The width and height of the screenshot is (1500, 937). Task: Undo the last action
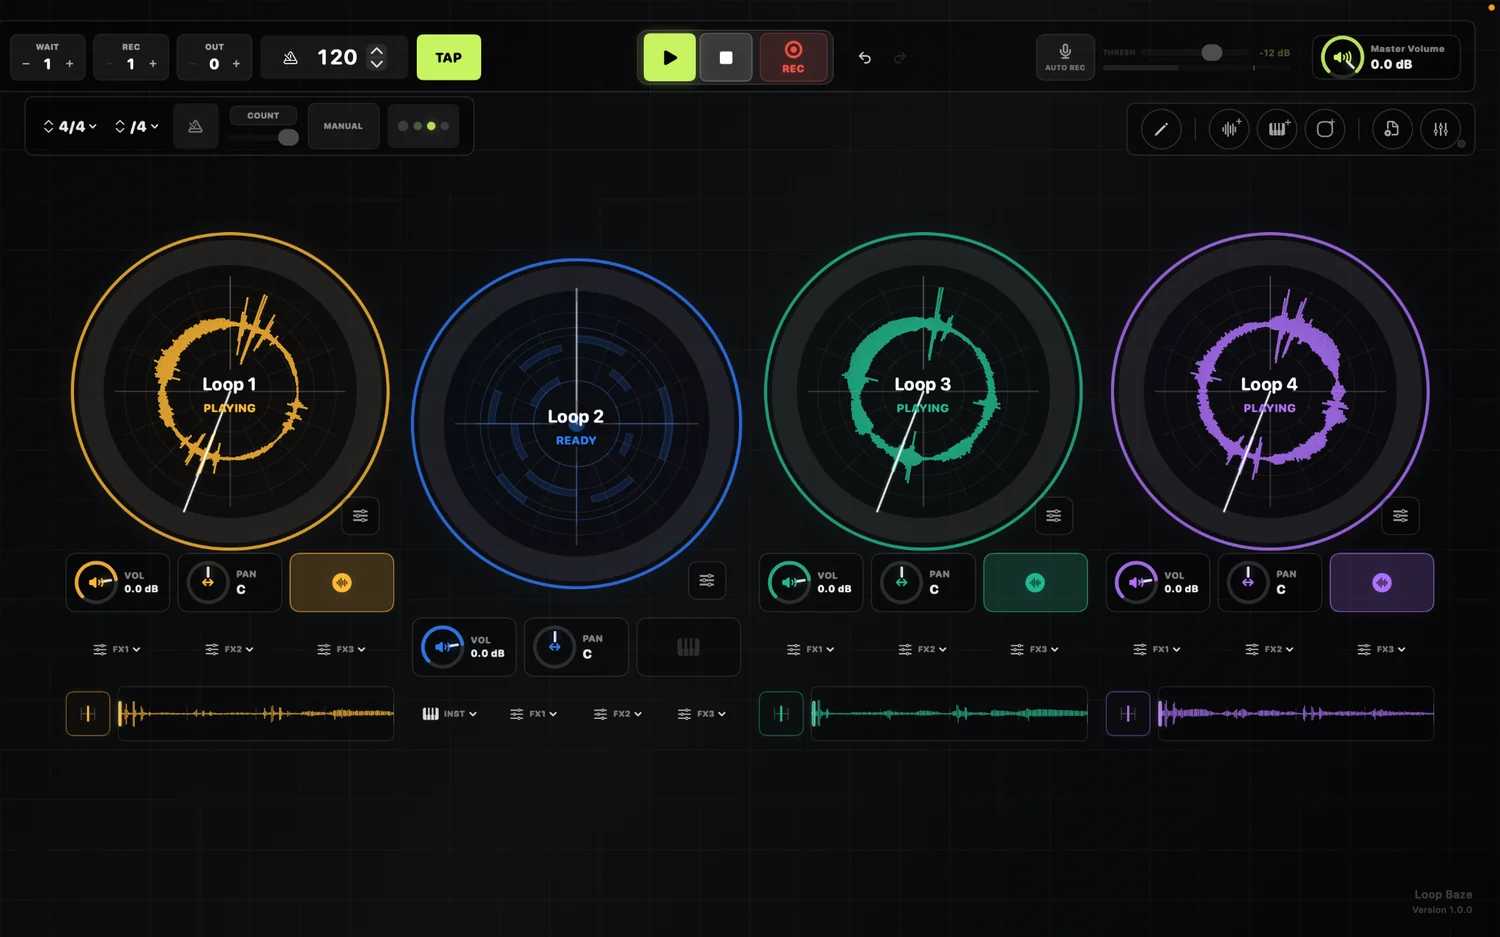[x=865, y=58]
